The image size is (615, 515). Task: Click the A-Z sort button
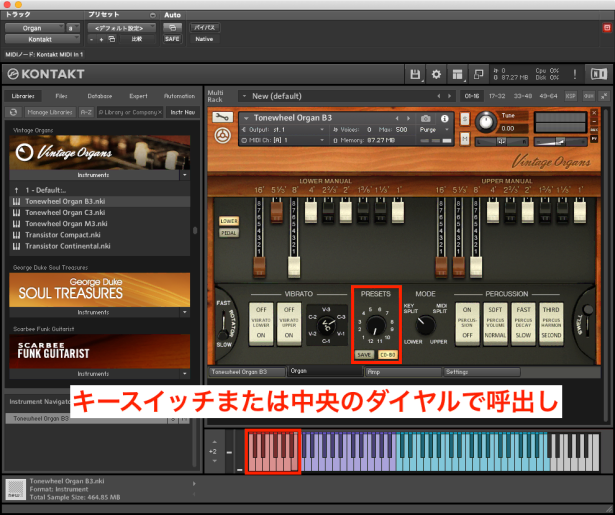(x=86, y=112)
